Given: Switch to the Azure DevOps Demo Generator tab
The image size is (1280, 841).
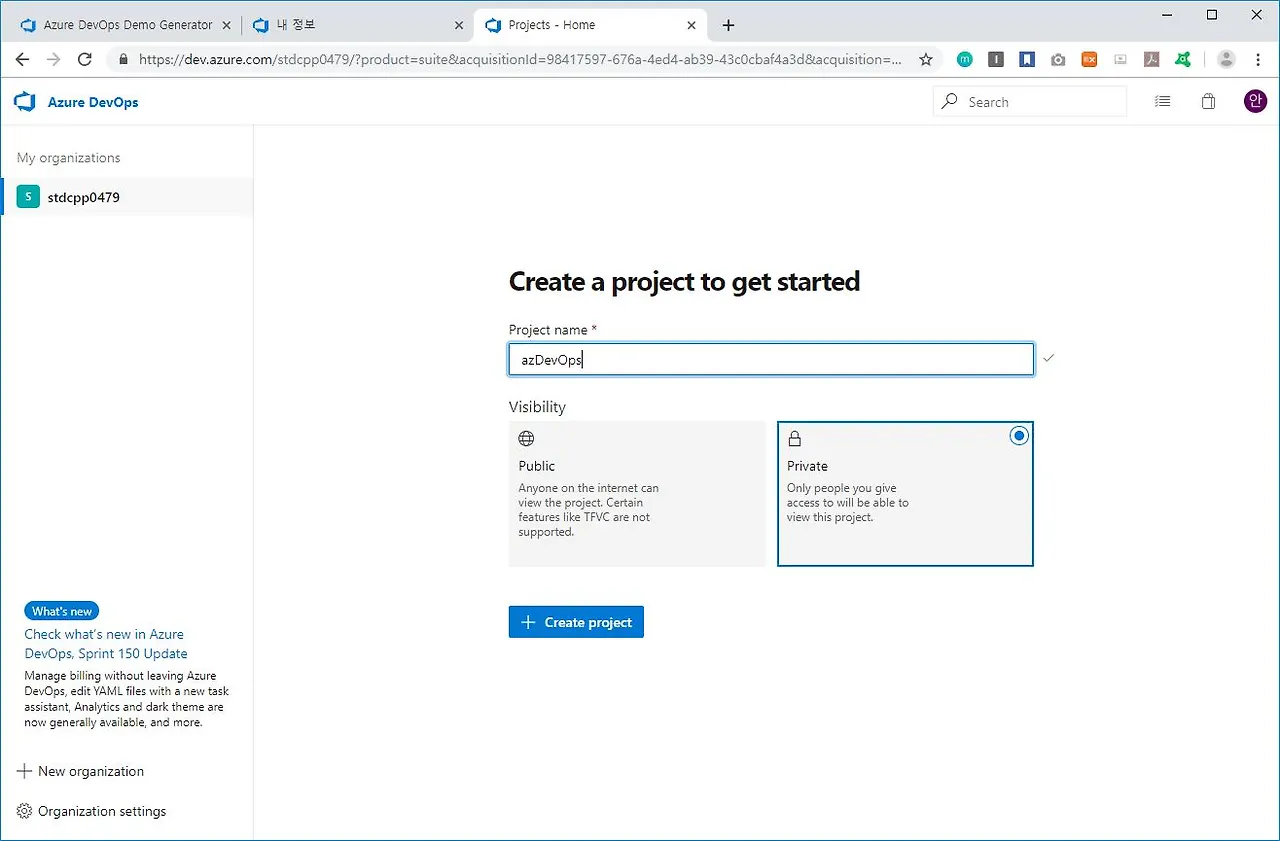Looking at the screenshot, I should [x=125, y=25].
